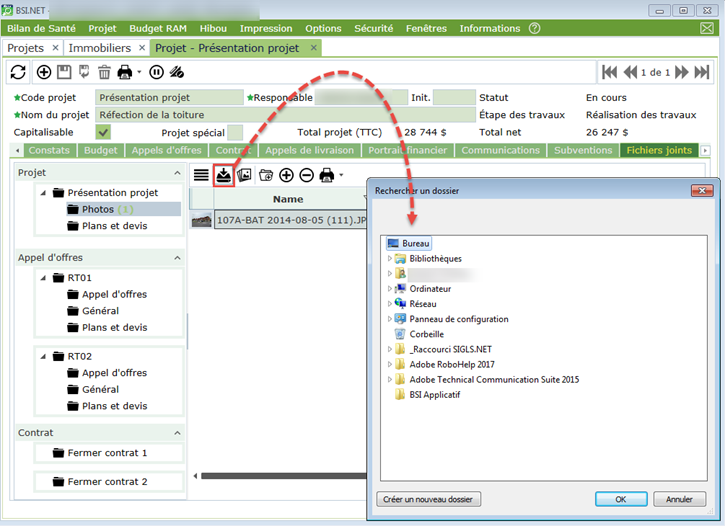The height and width of the screenshot is (526, 725).
Task: Click the pause icon in main toolbar
Action: coord(156,72)
